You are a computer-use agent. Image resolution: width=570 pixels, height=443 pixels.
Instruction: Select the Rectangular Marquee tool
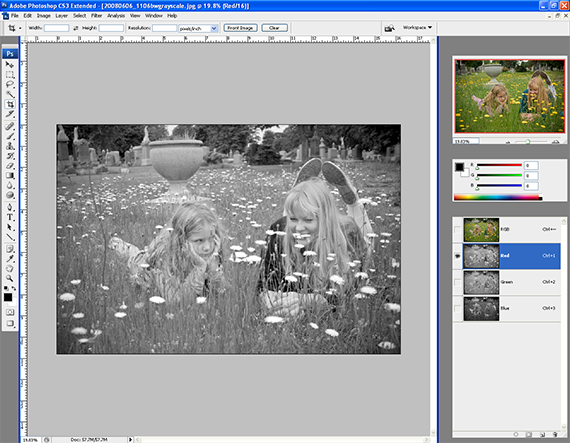[10, 74]
